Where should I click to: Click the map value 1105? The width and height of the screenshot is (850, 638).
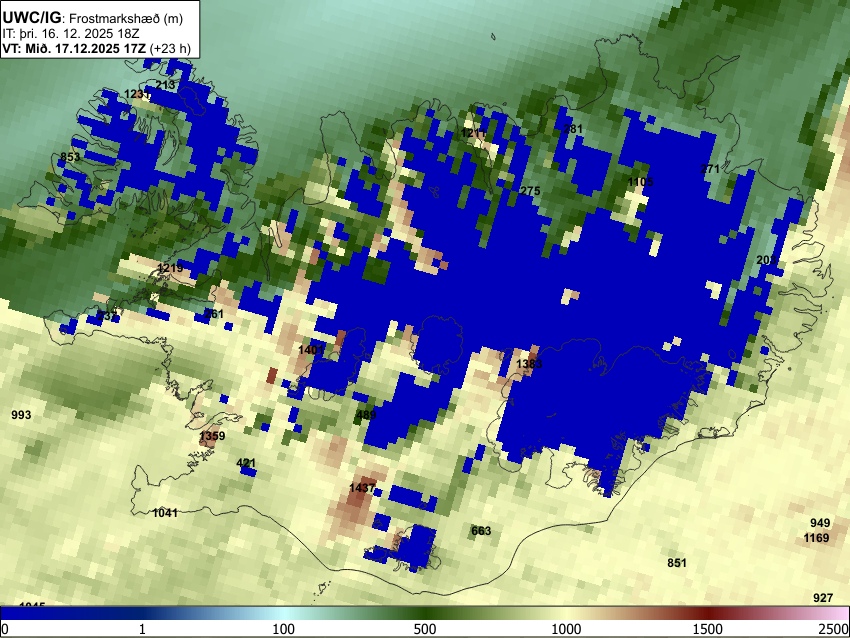pyautogui.click(x=640, y=181)
